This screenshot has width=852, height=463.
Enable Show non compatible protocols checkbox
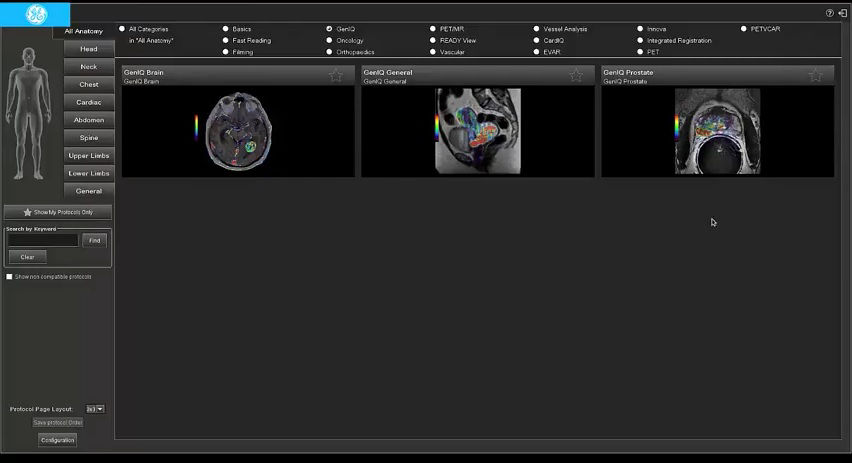tap(9, 277)
